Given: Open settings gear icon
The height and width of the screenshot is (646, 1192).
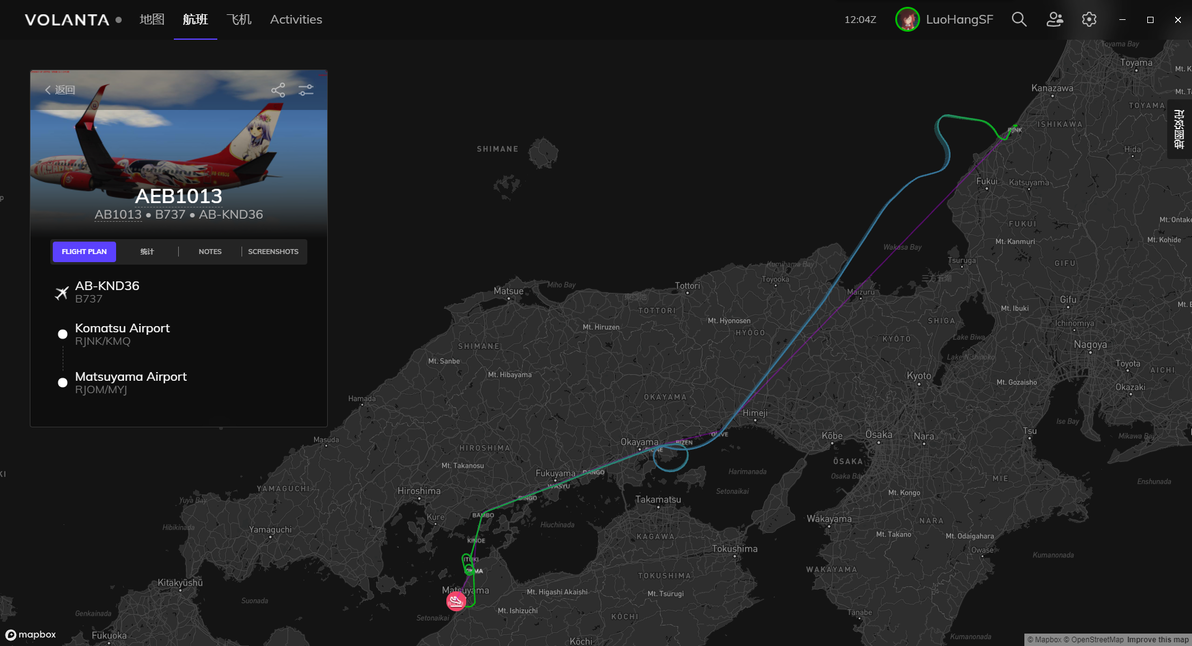Looking at the screenshot, I should tap(1089, 20).
